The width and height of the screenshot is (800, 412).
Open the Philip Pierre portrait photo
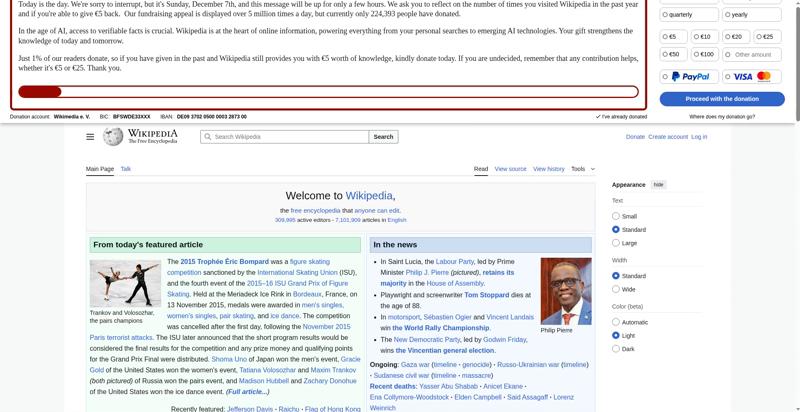coord(565,291)
